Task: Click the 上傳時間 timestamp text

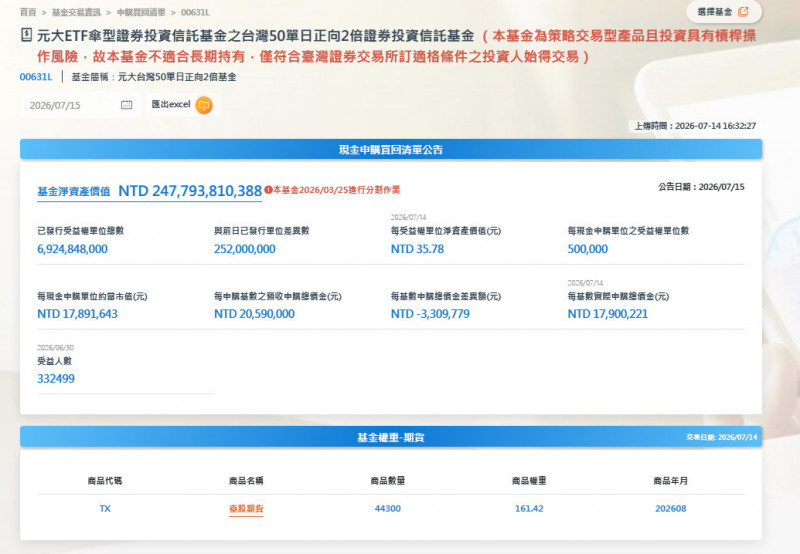Action: pos(695,125)
